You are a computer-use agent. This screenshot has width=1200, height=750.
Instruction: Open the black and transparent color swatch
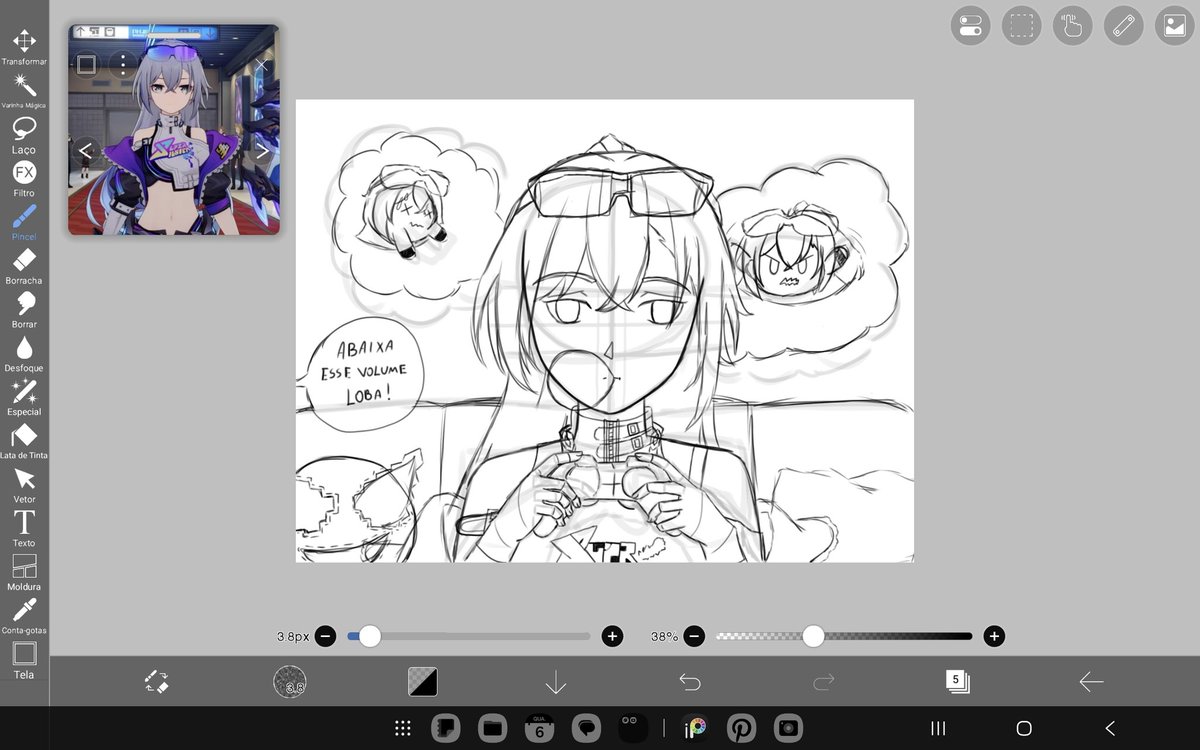tap(422, 682)
